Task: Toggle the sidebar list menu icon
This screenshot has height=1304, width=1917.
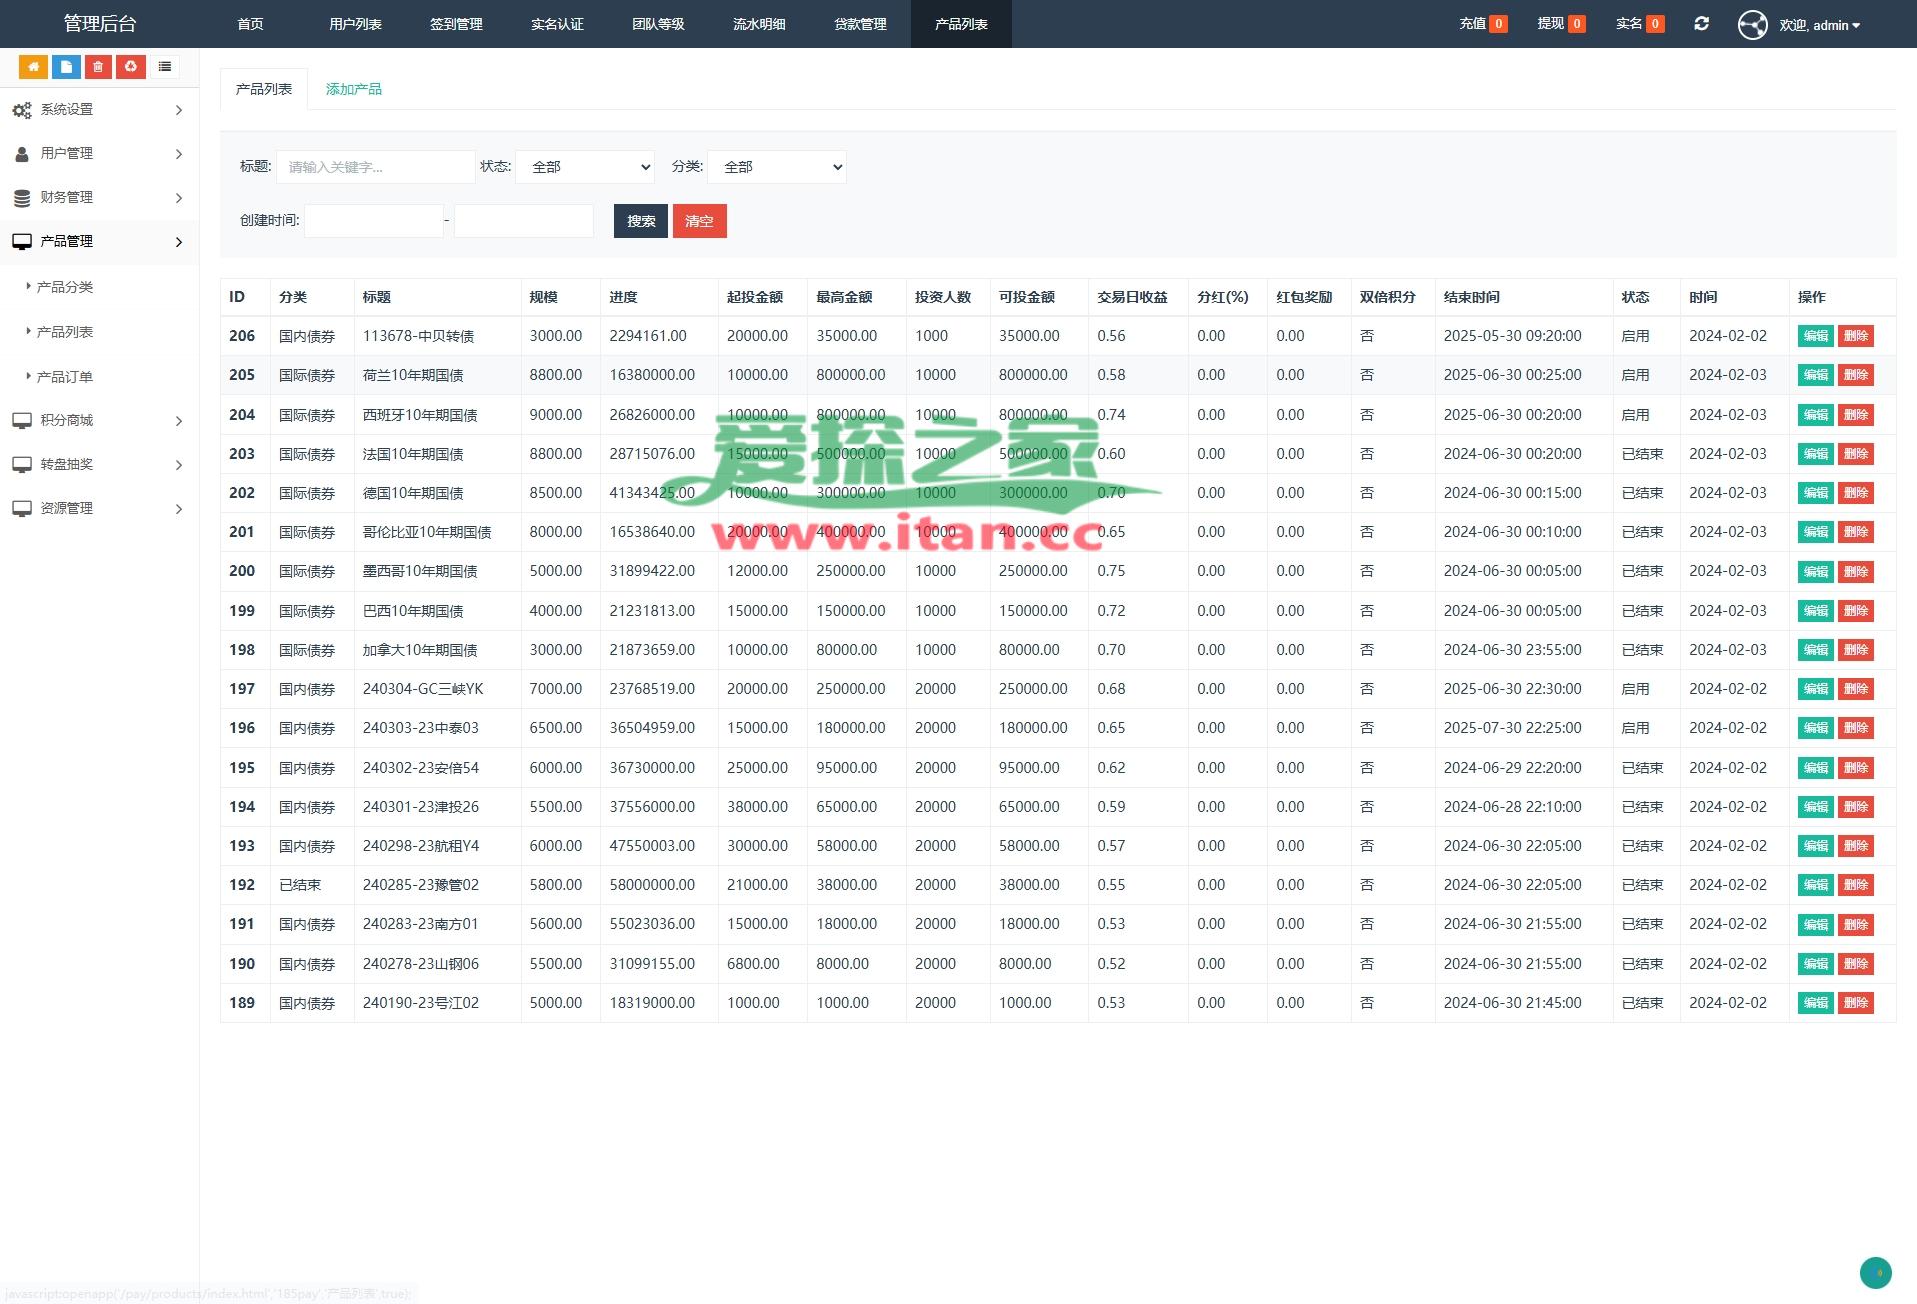Action: click(x=165, y=67)
